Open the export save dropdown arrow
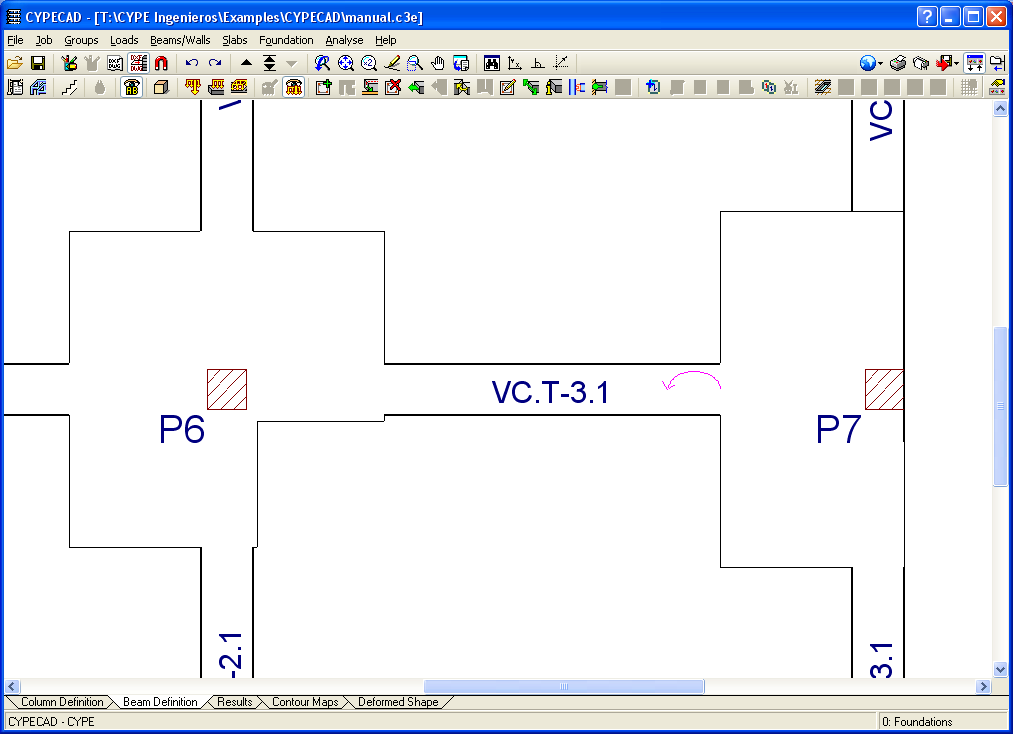The width and height of the screenshot is (1013, 734). pos(956,63)
